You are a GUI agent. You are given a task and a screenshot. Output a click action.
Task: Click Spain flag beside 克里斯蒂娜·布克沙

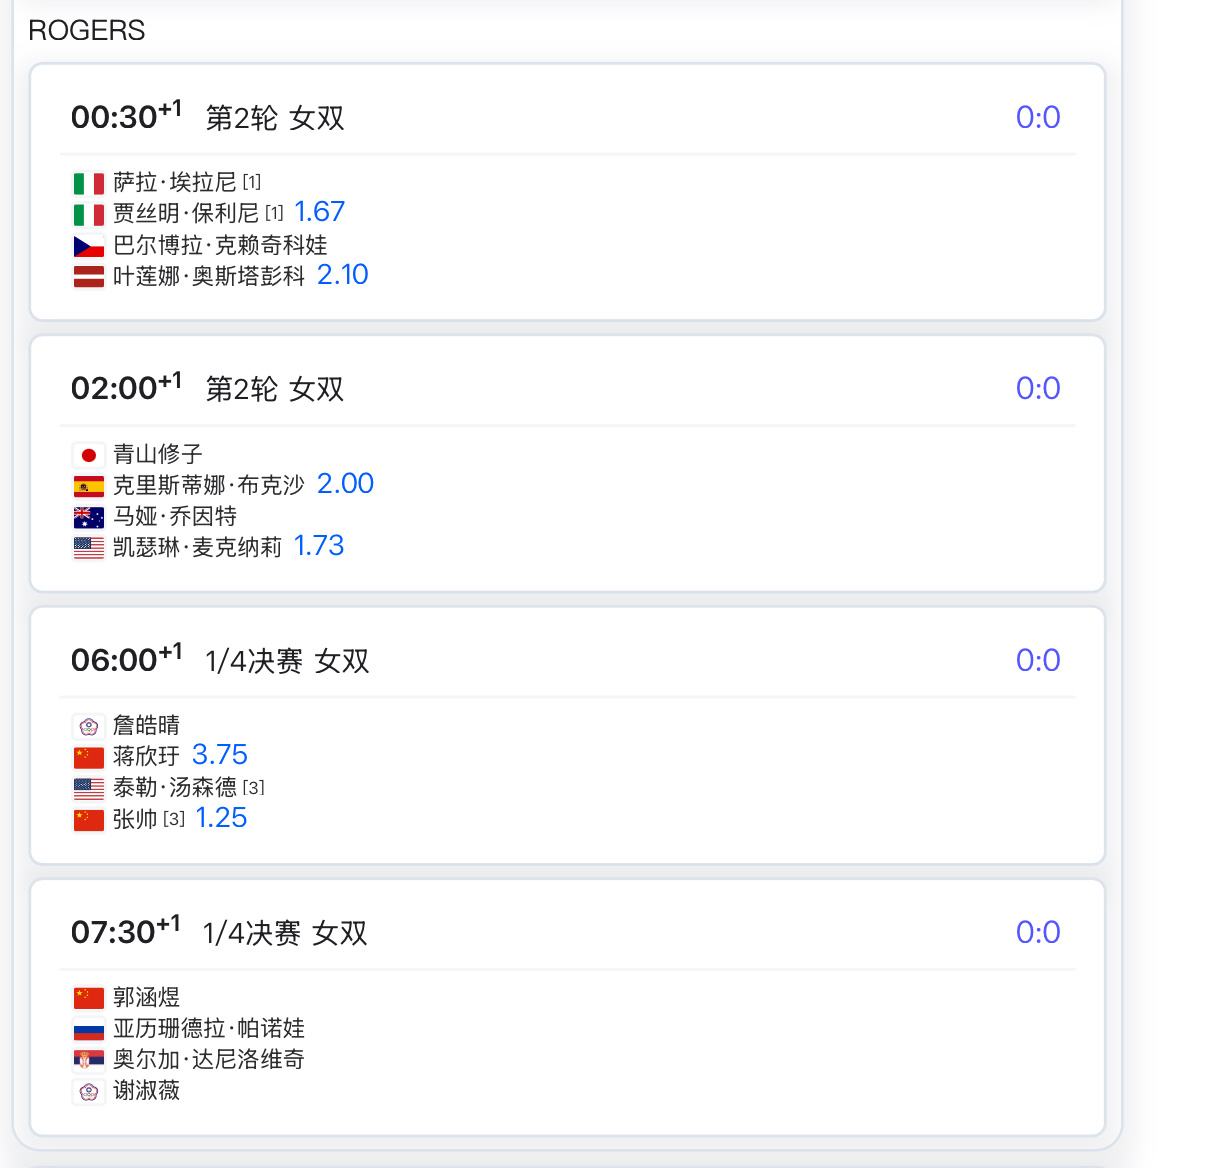coord(89,487)
